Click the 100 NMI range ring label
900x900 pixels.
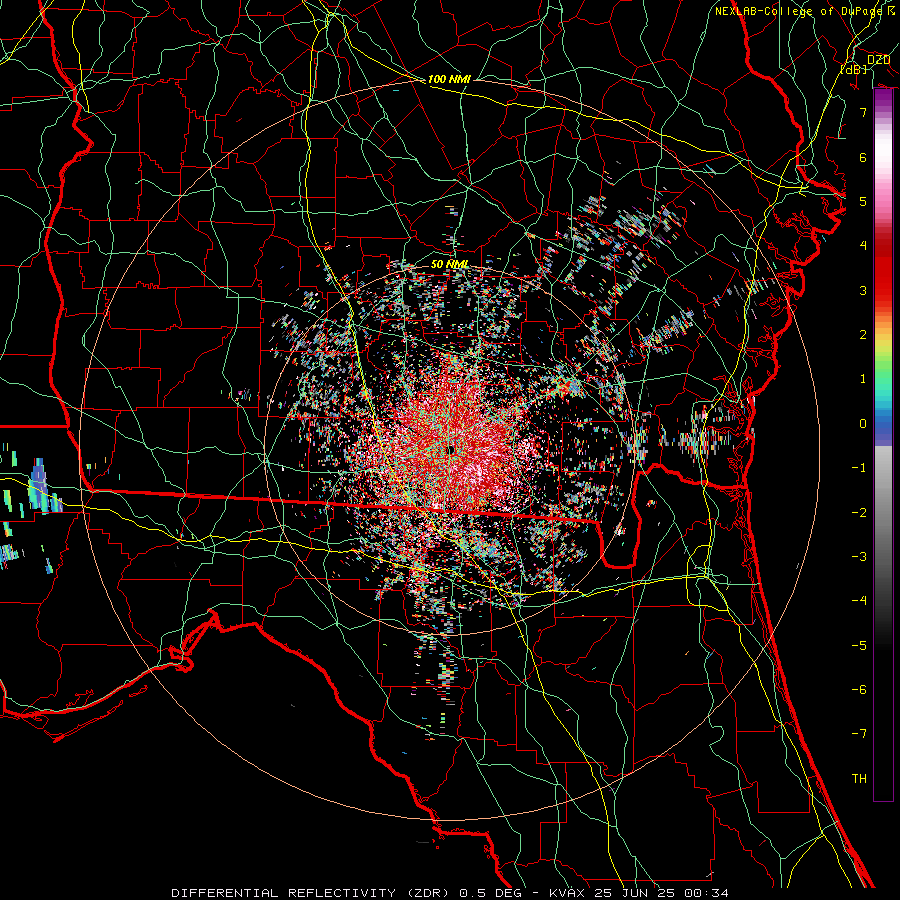pyautogui.click(x=449, y=79)
